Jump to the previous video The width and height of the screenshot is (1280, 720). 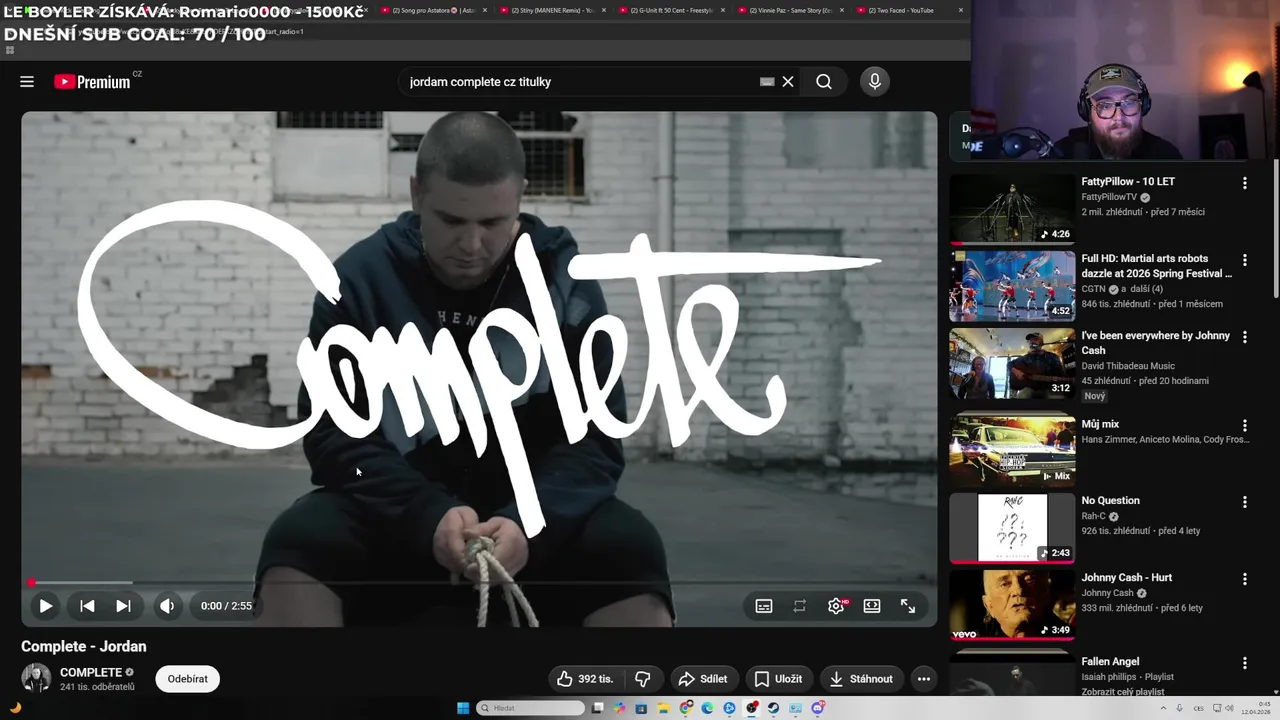pyautogui.click(x=87, y=606)
